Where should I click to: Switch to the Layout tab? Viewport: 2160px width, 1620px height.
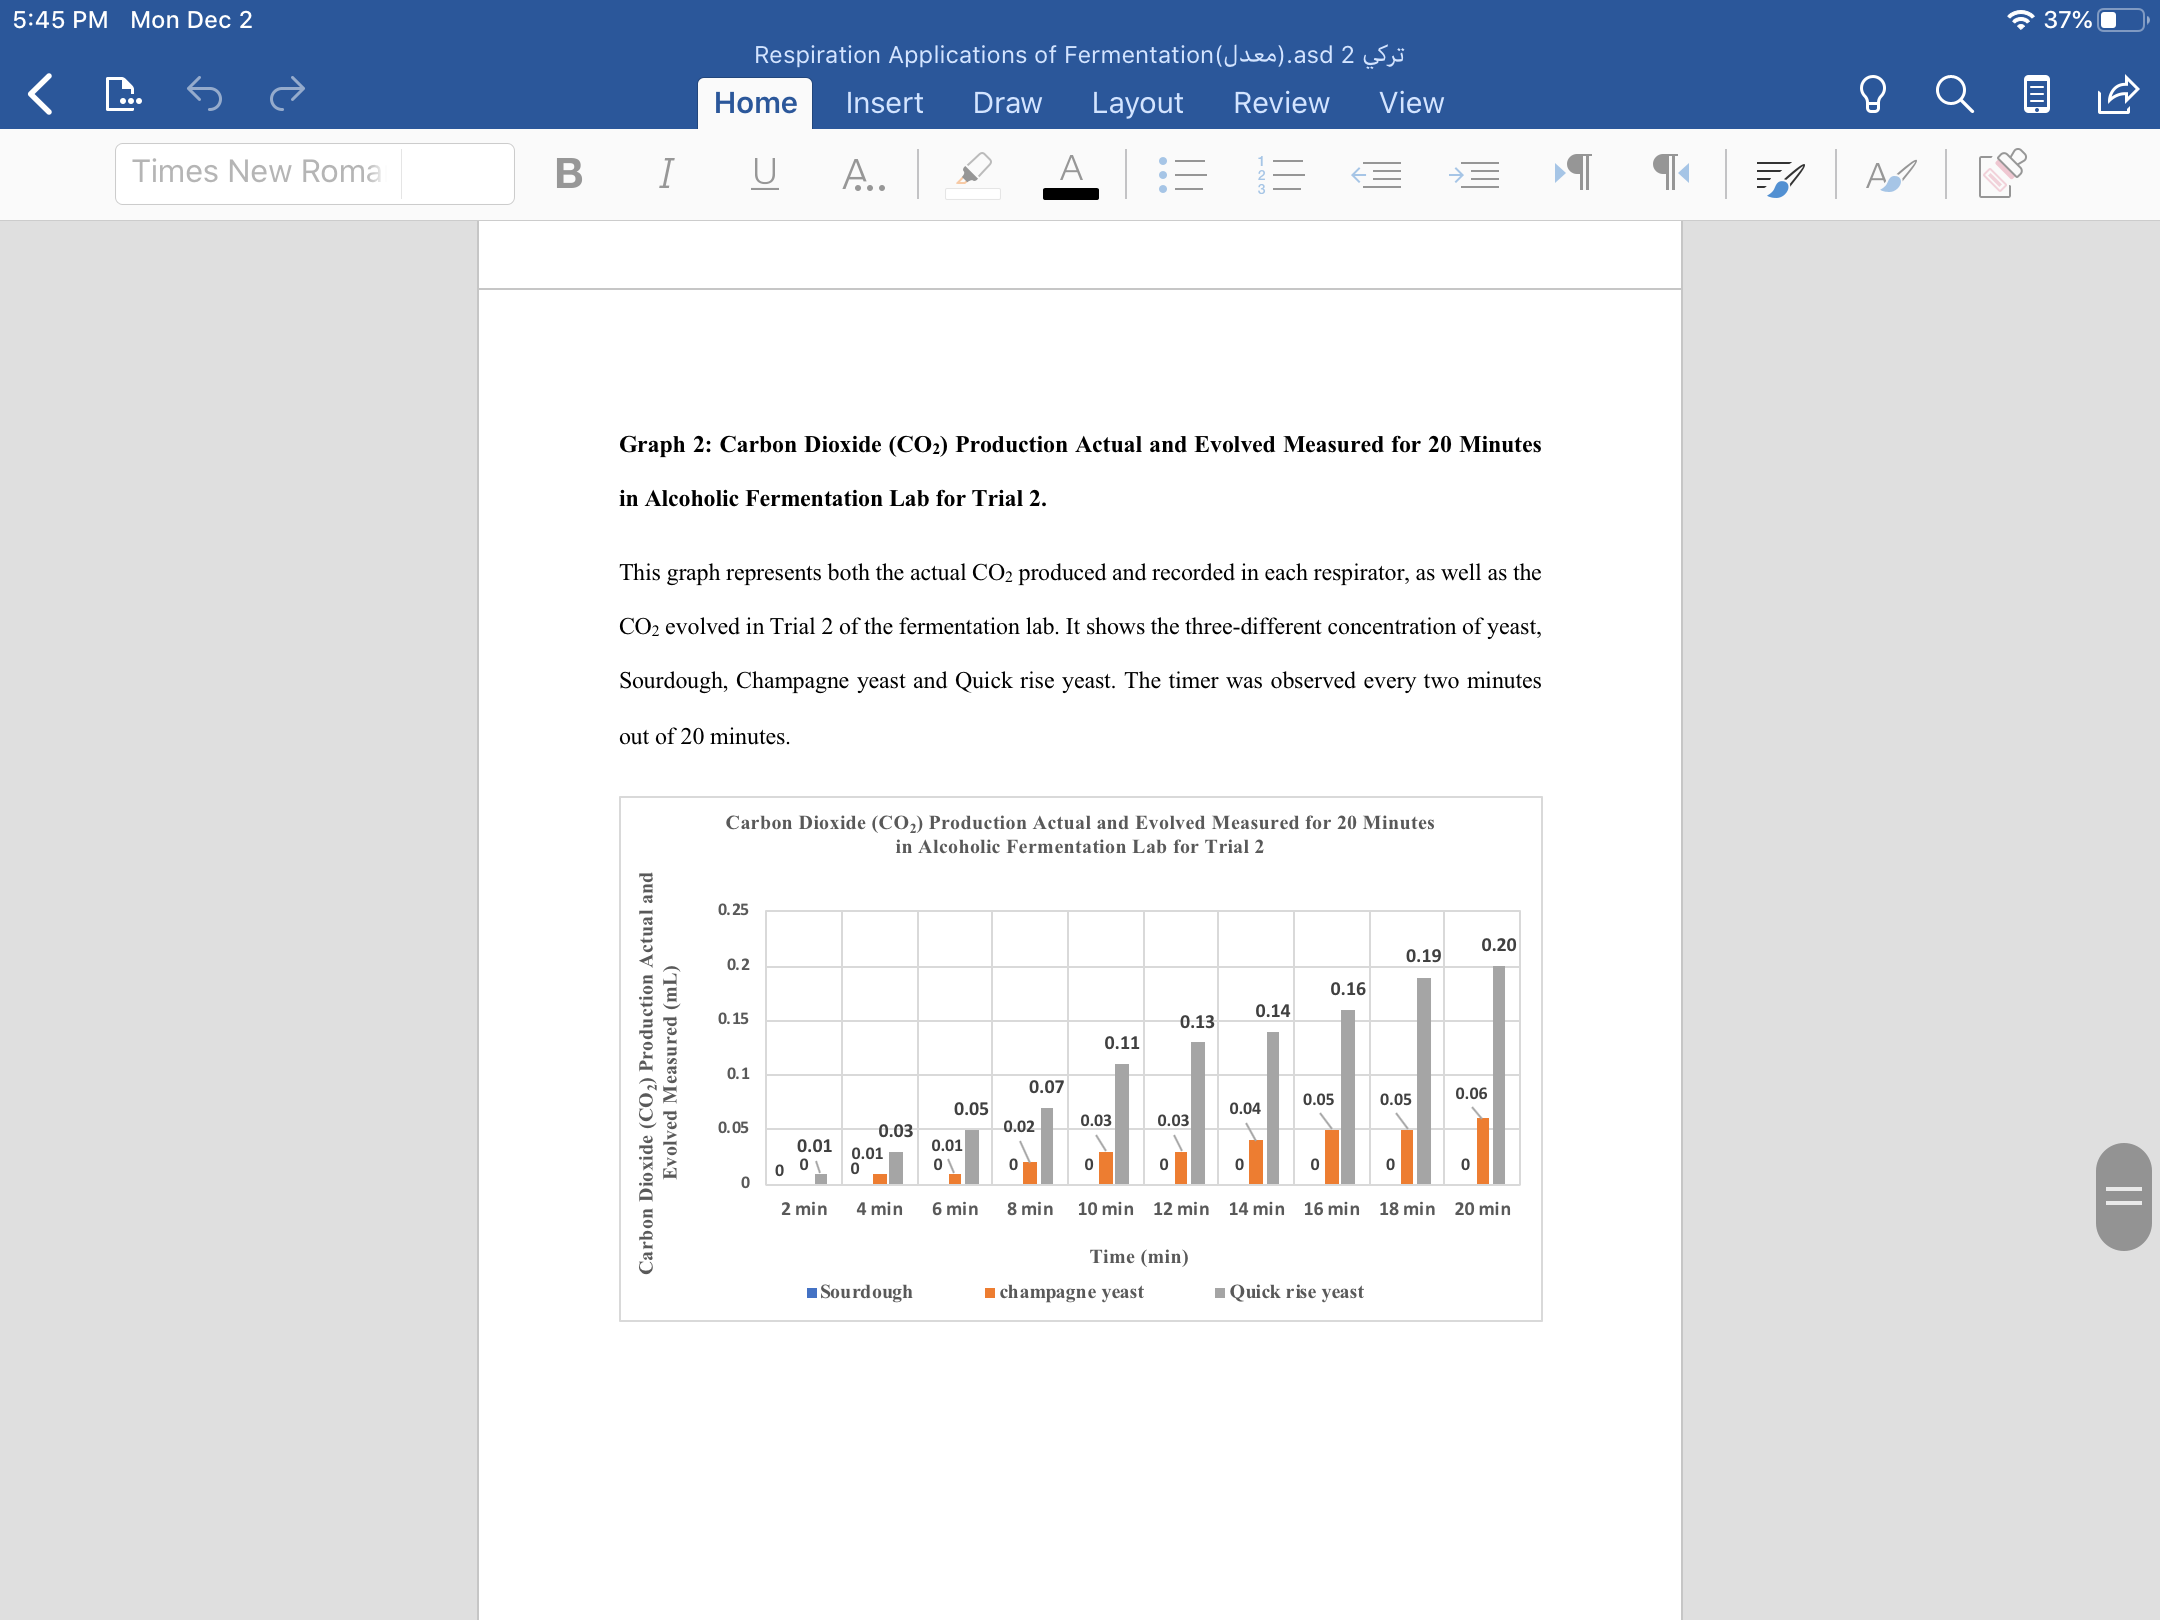point(1137,103)
